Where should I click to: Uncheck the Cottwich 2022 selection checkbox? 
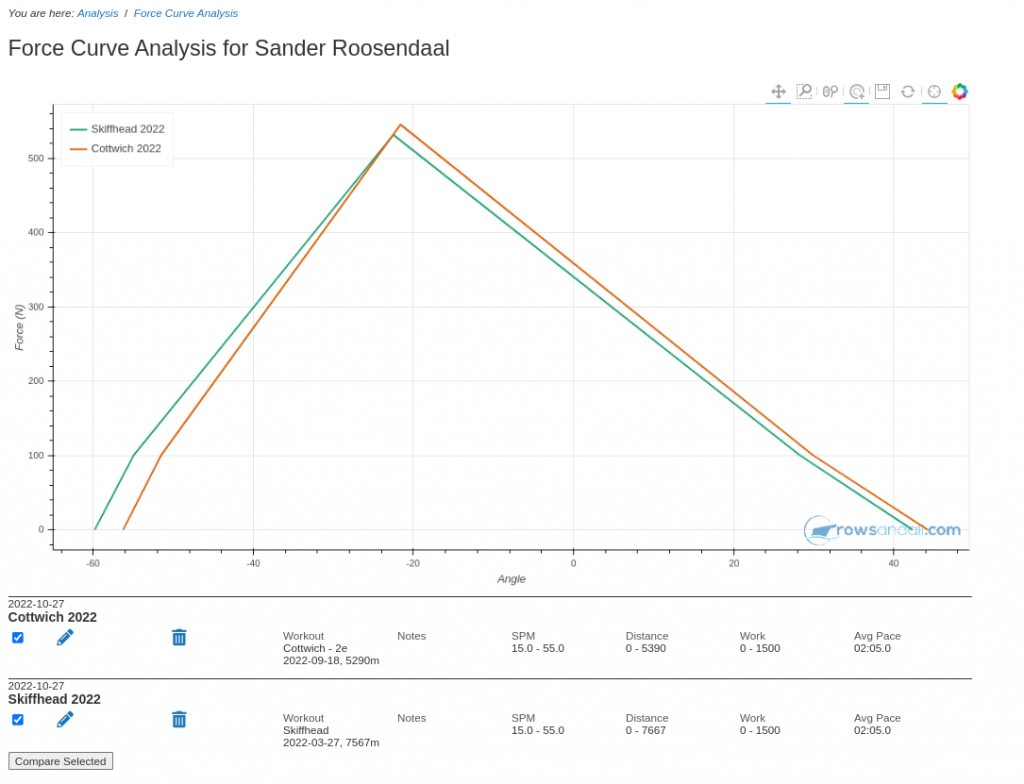[x=18, y=637]
